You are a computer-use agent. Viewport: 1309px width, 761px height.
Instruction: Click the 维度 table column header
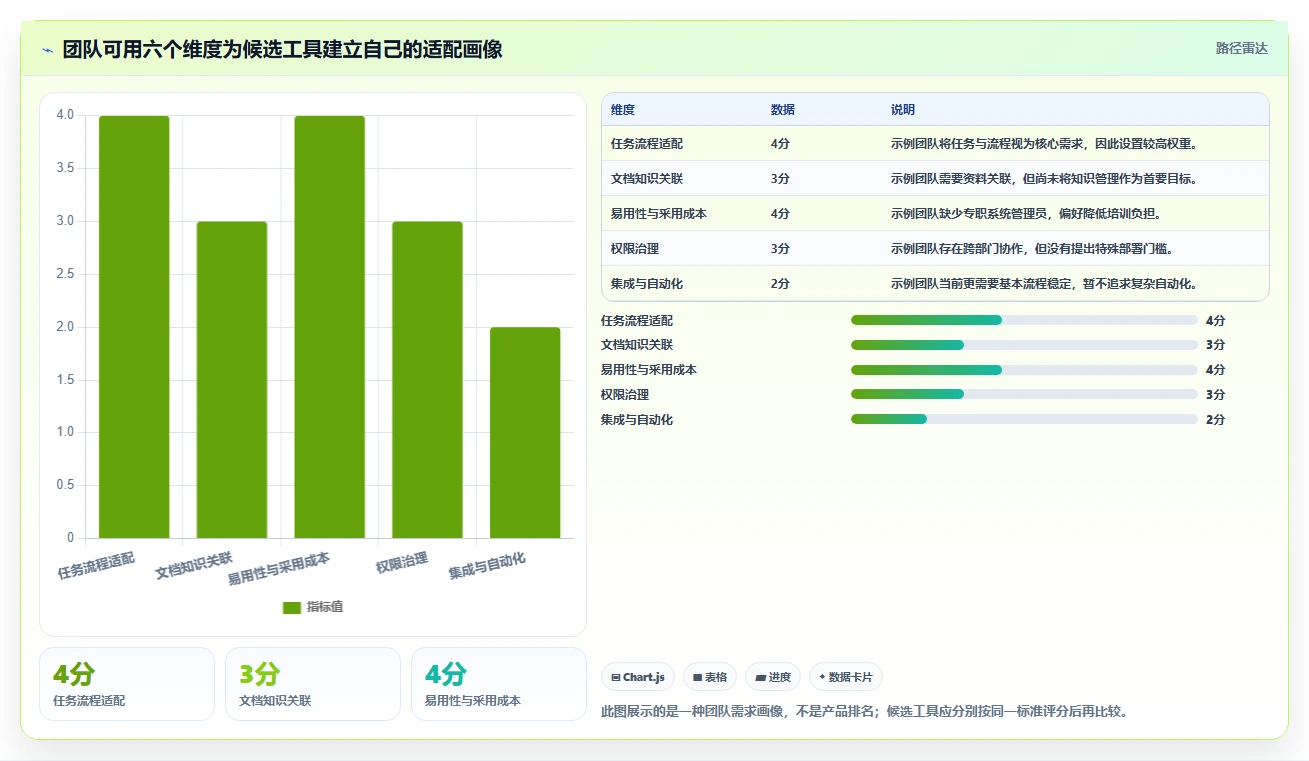[x=623, y=110]
